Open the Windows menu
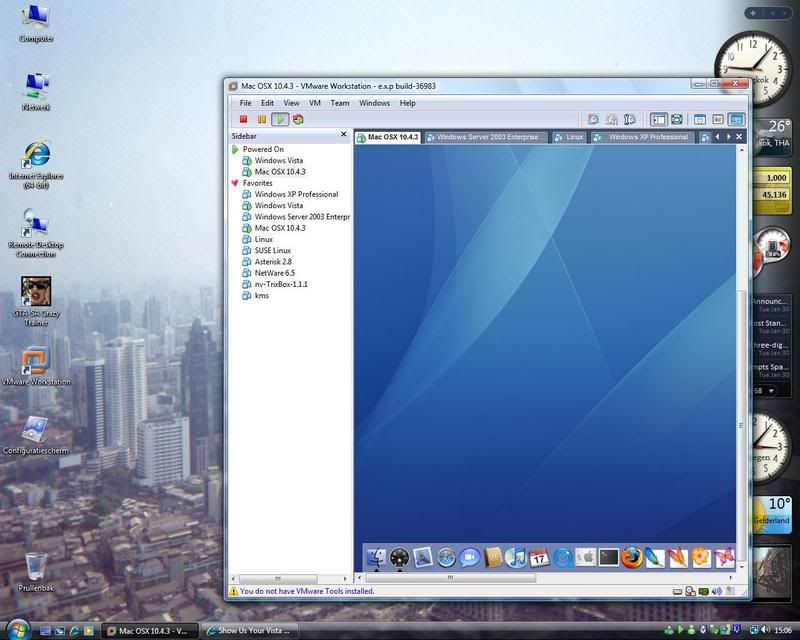This screenshot has height=640, width=800. (374, 103)
